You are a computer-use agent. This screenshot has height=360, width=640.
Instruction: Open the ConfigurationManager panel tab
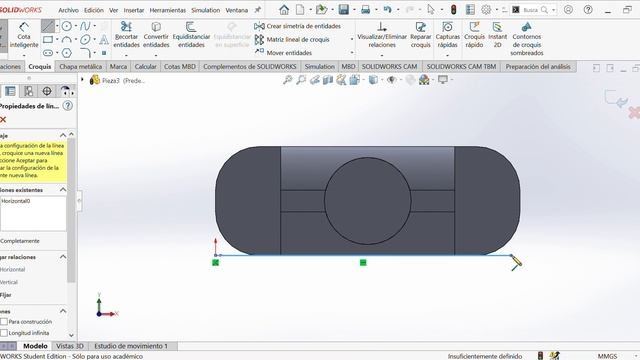click(29, 91)
